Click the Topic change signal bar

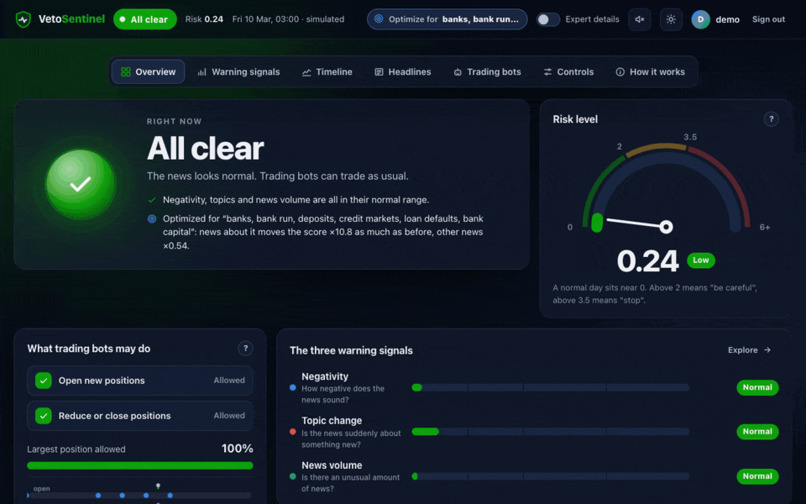[x=550, y=432]
